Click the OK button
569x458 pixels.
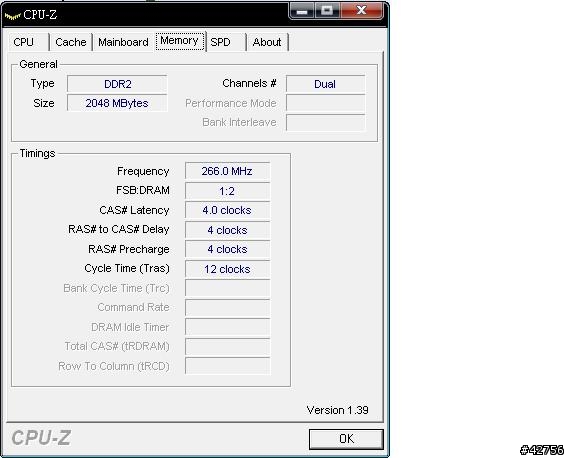click(346, 439)
